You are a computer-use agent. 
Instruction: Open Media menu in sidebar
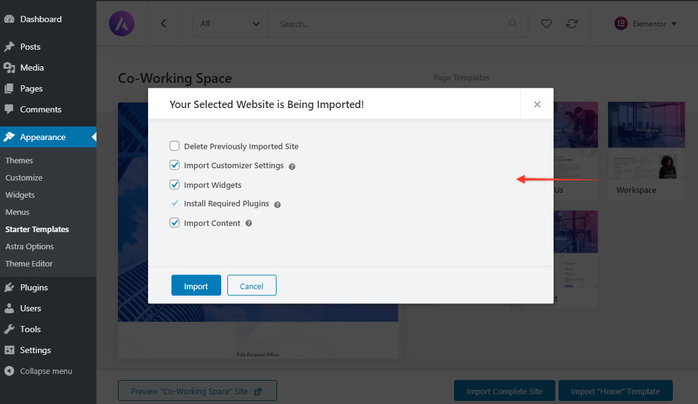tap(32, 68)
